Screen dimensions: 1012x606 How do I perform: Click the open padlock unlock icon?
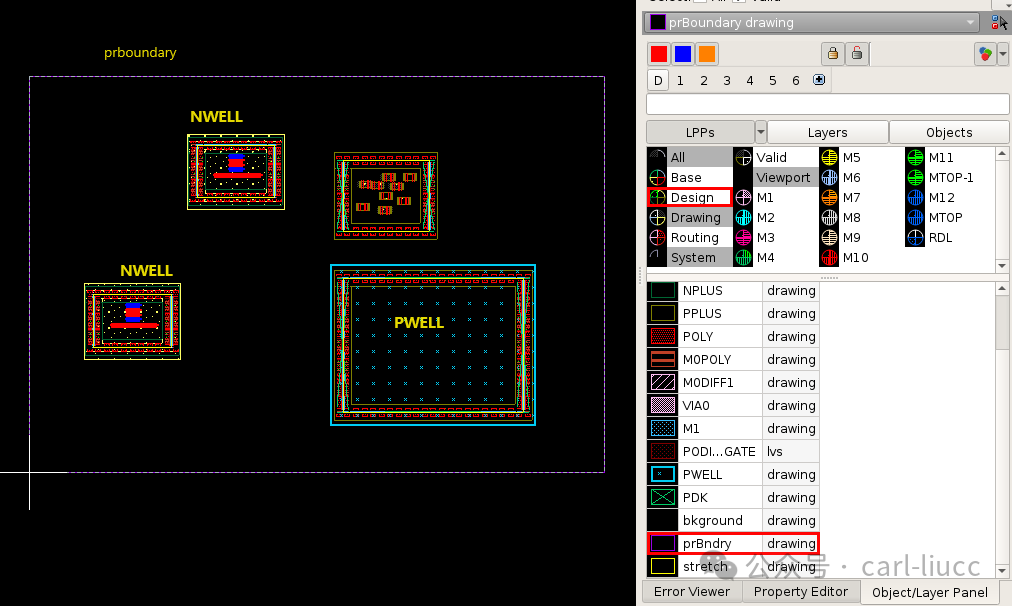(x=856, y=54)
